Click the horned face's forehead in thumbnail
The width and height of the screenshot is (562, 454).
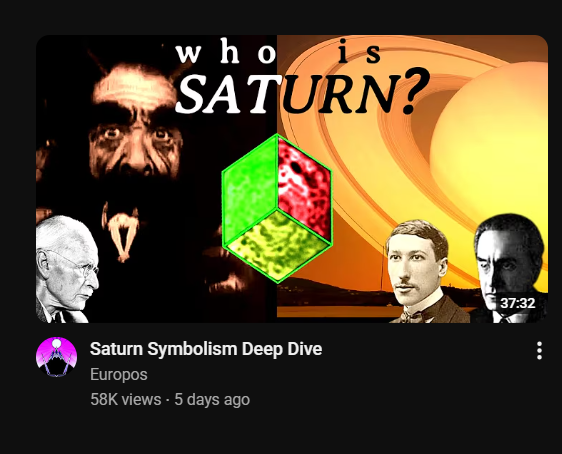click(x=134, y=86)
